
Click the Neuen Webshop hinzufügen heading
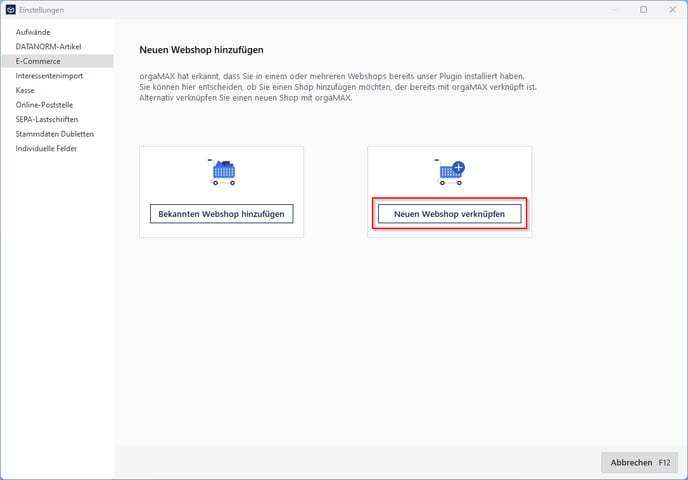coord(201,49)
